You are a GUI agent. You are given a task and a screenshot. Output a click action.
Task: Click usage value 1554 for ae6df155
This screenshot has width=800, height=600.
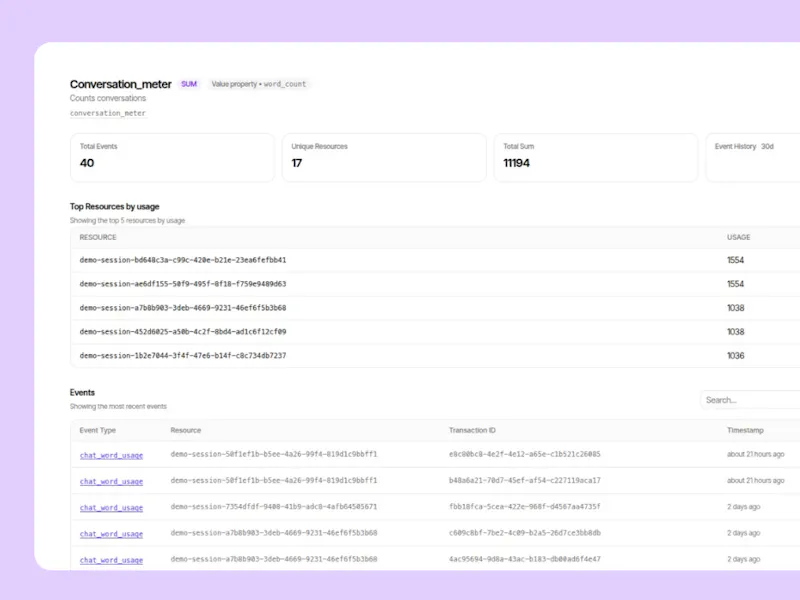[x=735, y=284]
